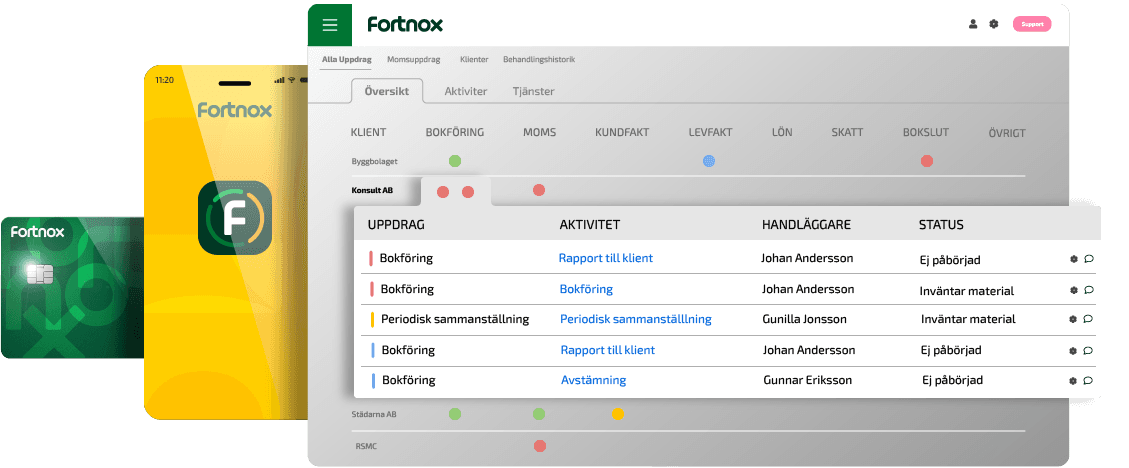
Task: Click Konsult AB red Moms status dot
Action: [539, 190]
